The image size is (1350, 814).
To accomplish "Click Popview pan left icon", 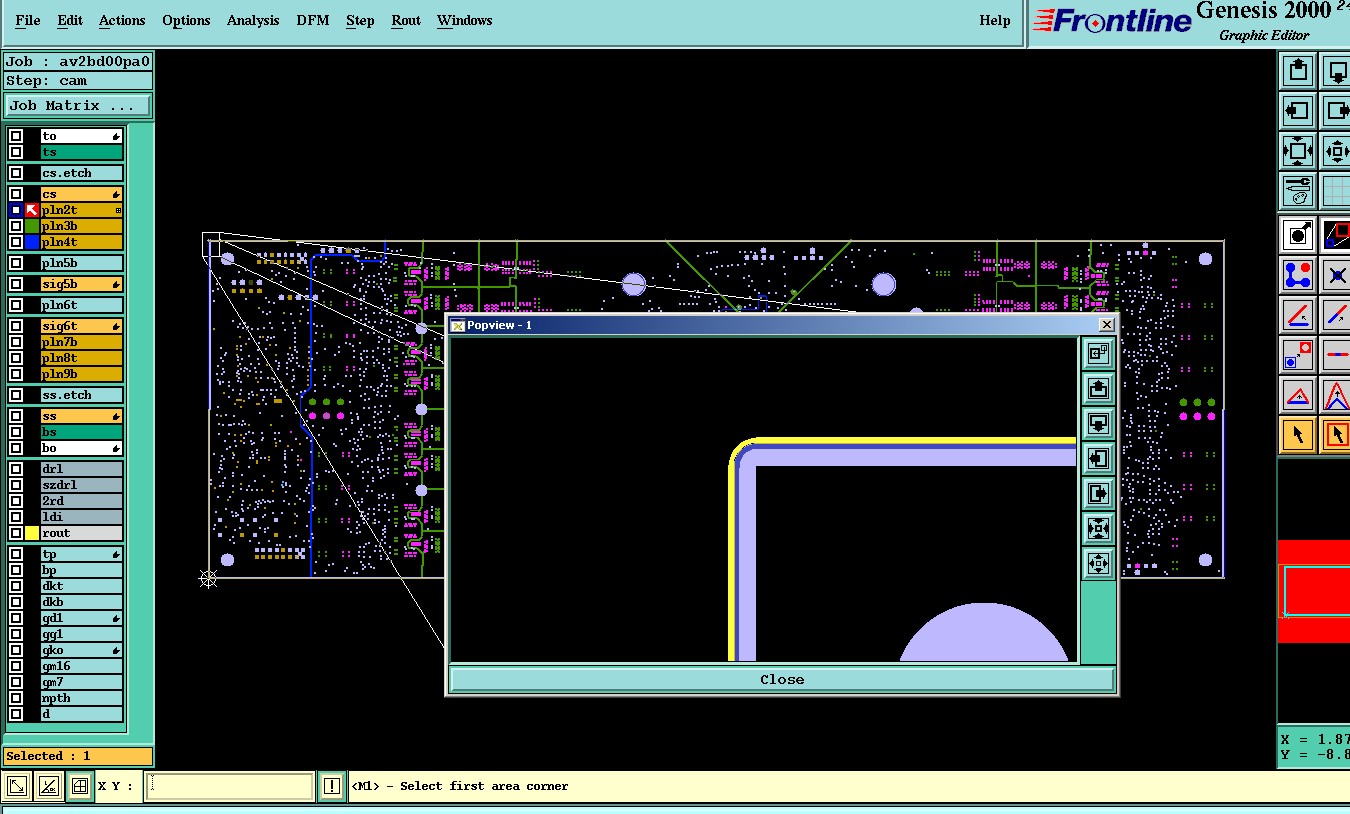I will [x=1098, y=458].
